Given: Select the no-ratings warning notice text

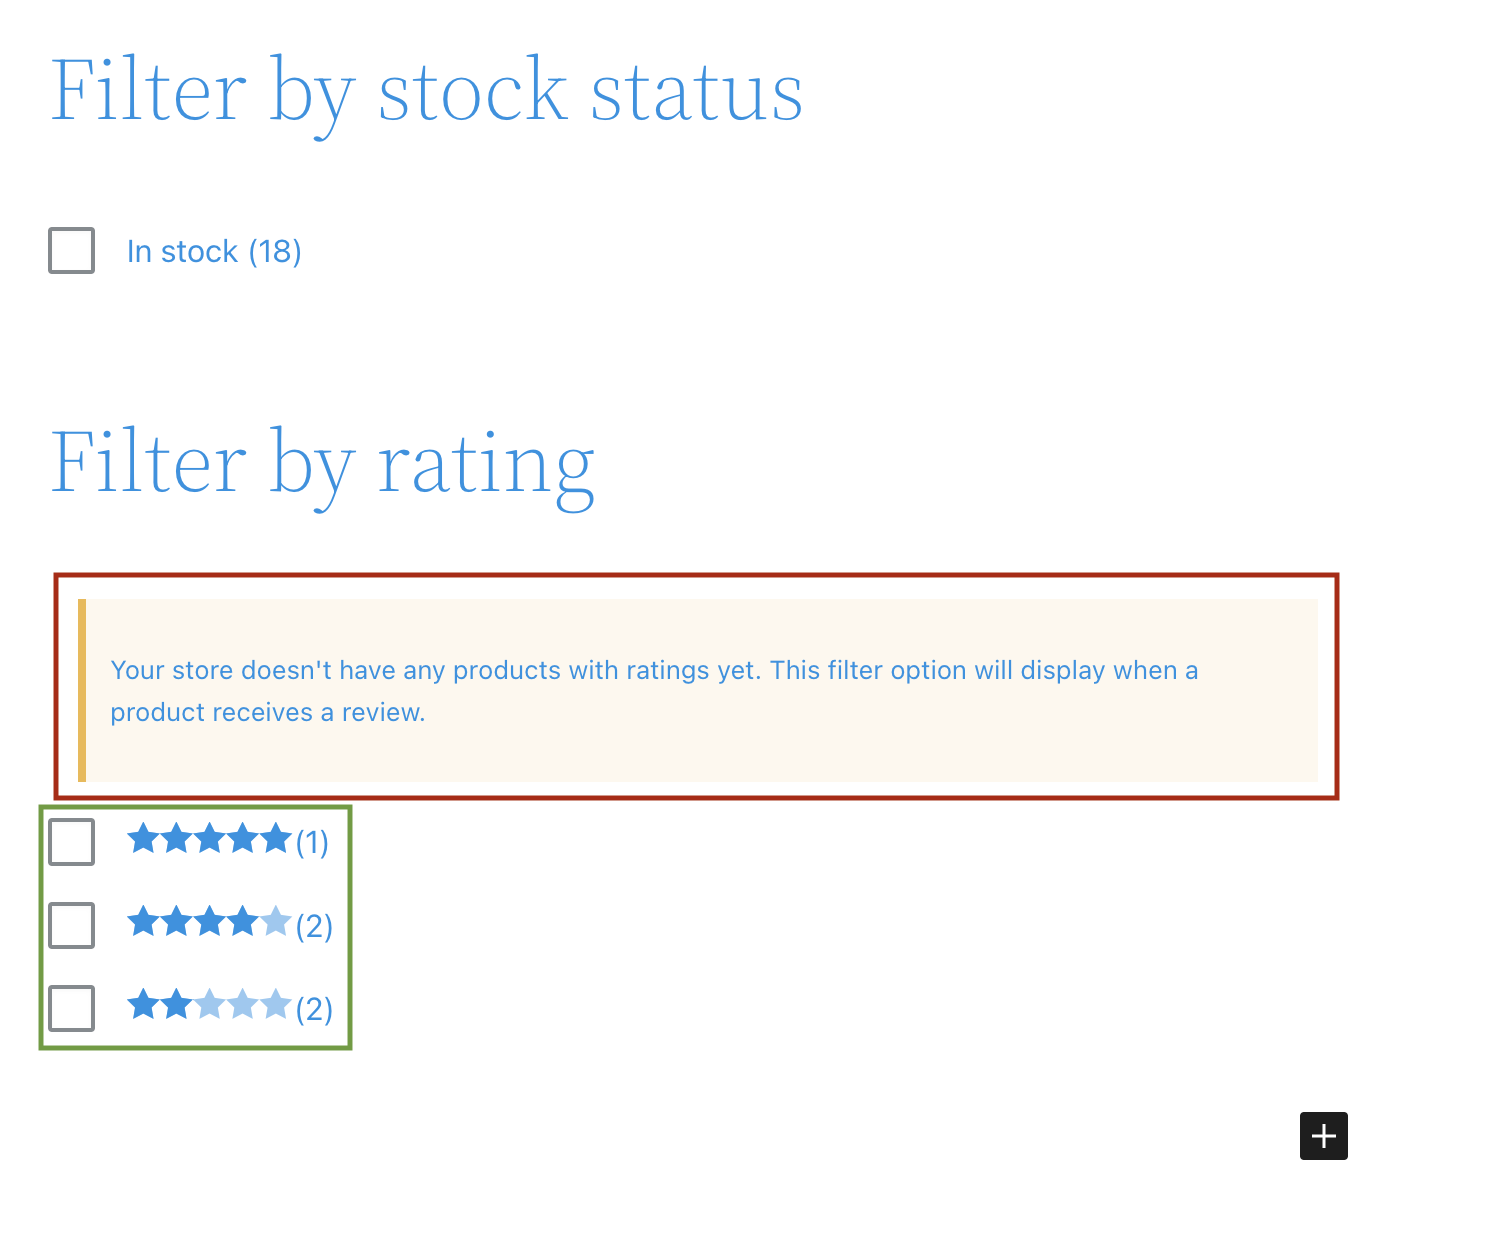Looking at the screenshot, I should click(x=654, y=690).
